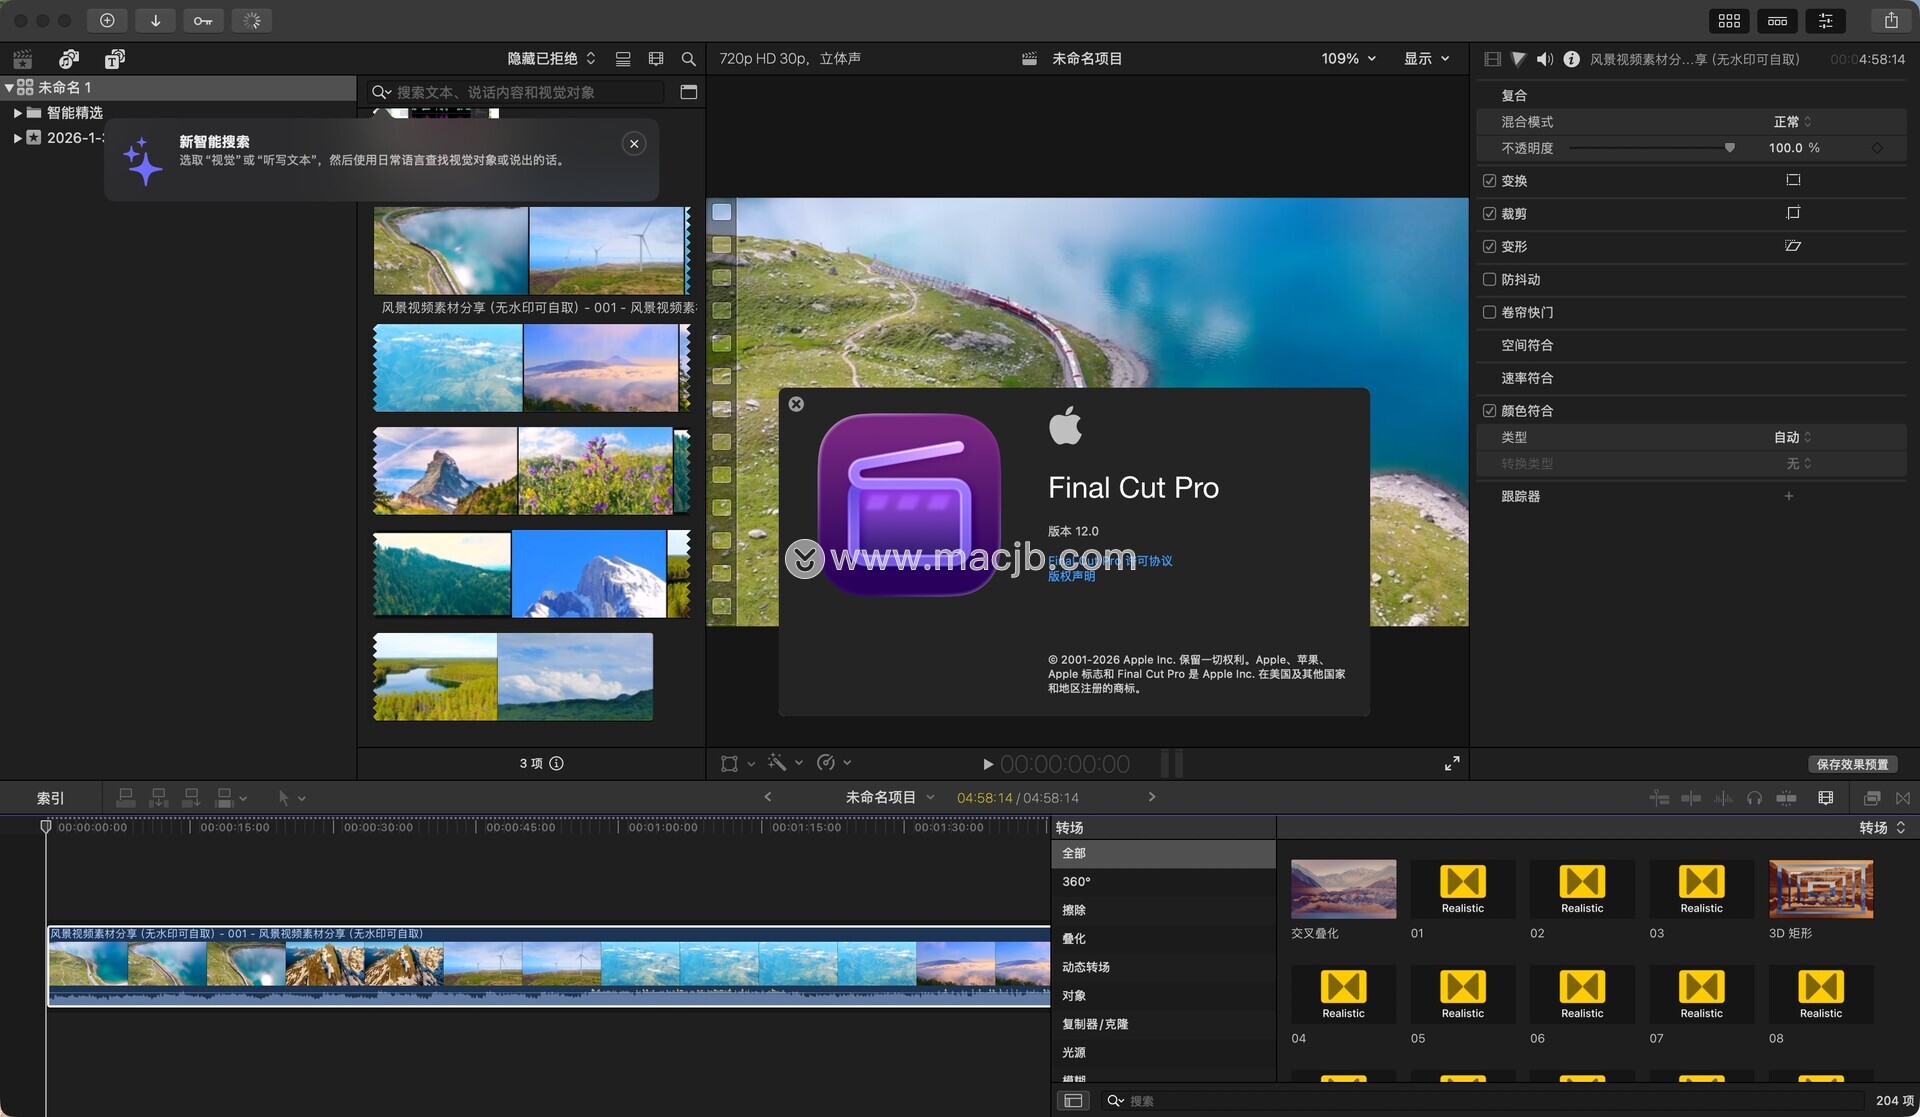Enable the 卷帘快门 rolling shutter checkbox

point(1489,313)
